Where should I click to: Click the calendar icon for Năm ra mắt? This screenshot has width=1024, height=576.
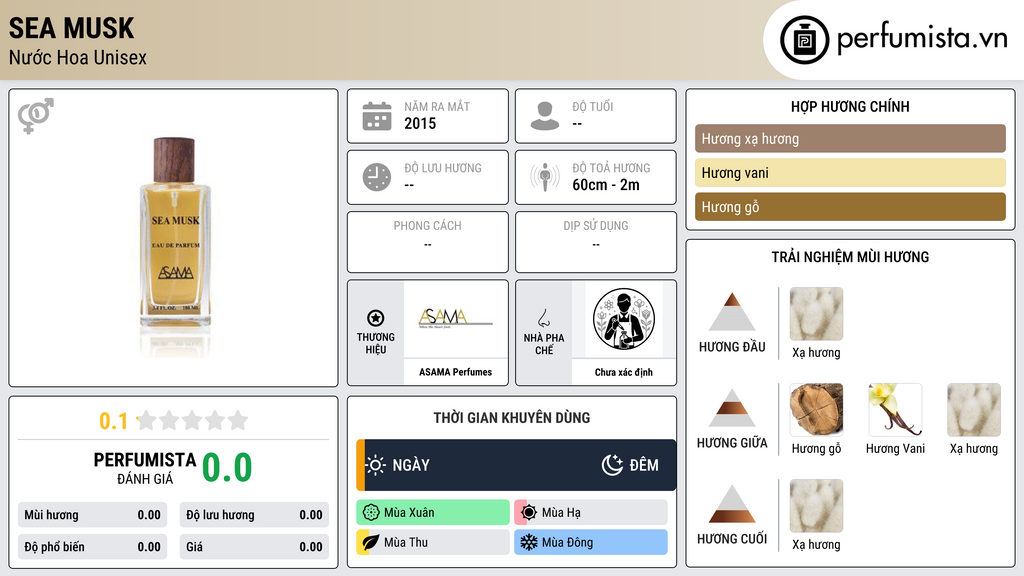point(377,116)
